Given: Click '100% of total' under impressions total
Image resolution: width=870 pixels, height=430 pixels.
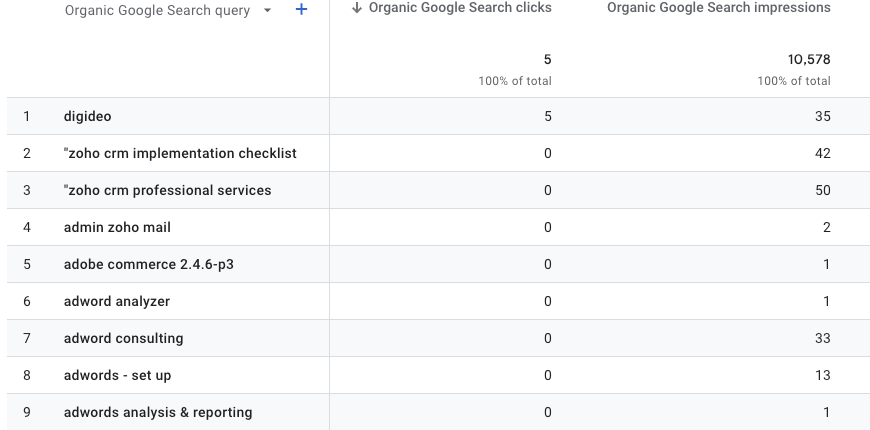Looking at the screenshot, I should coord(794,81).
